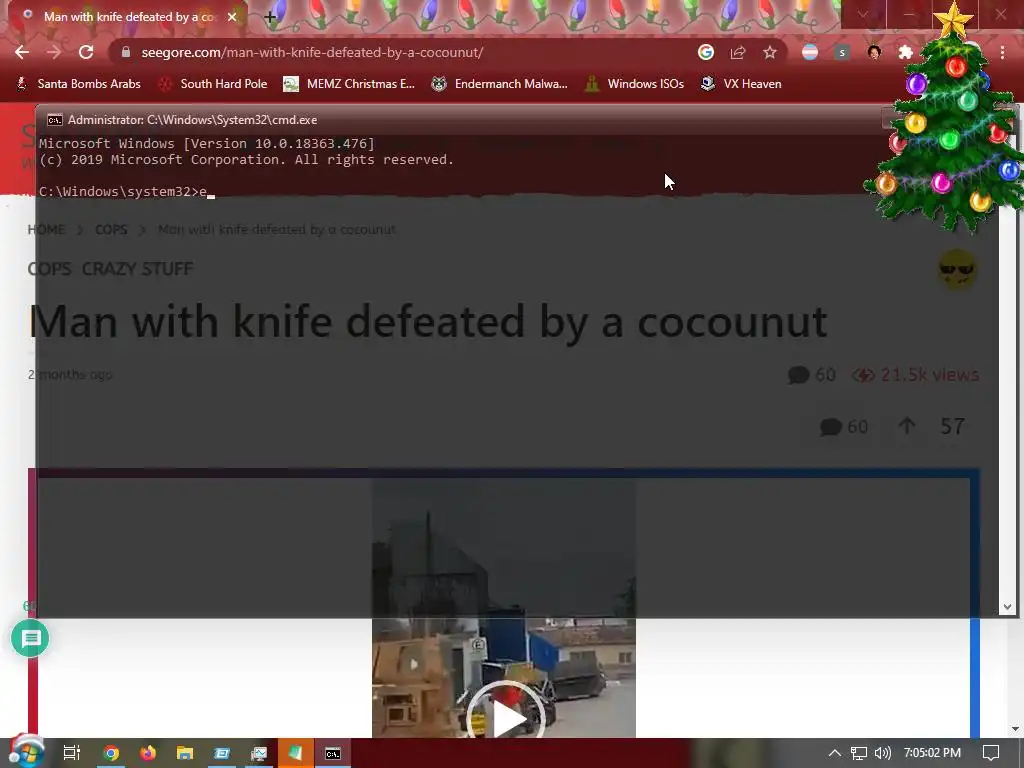Play the video with the play button

click(x=505, y=716)
